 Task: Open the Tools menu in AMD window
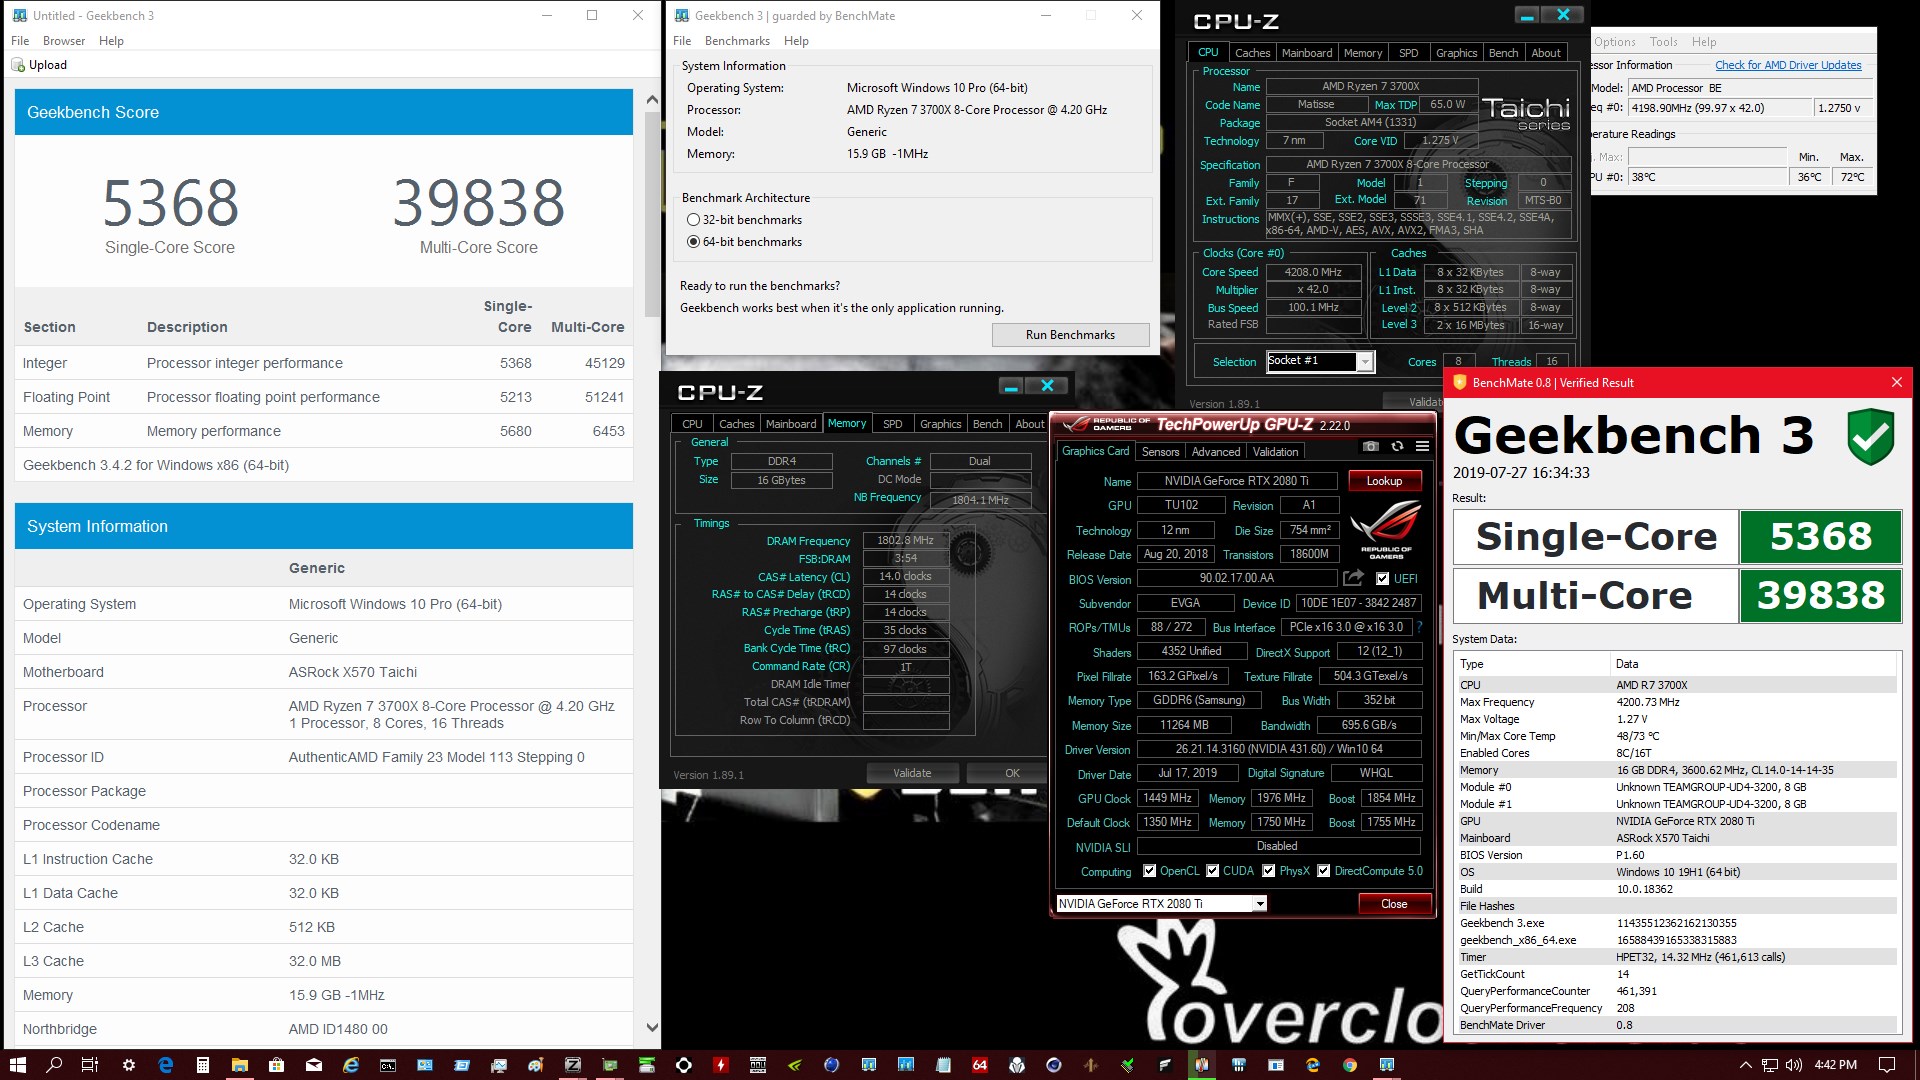1663,42
